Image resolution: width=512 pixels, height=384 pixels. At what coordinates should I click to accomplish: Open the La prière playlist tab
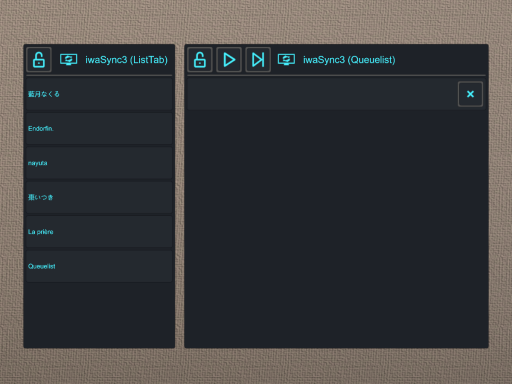pos(99,232)
